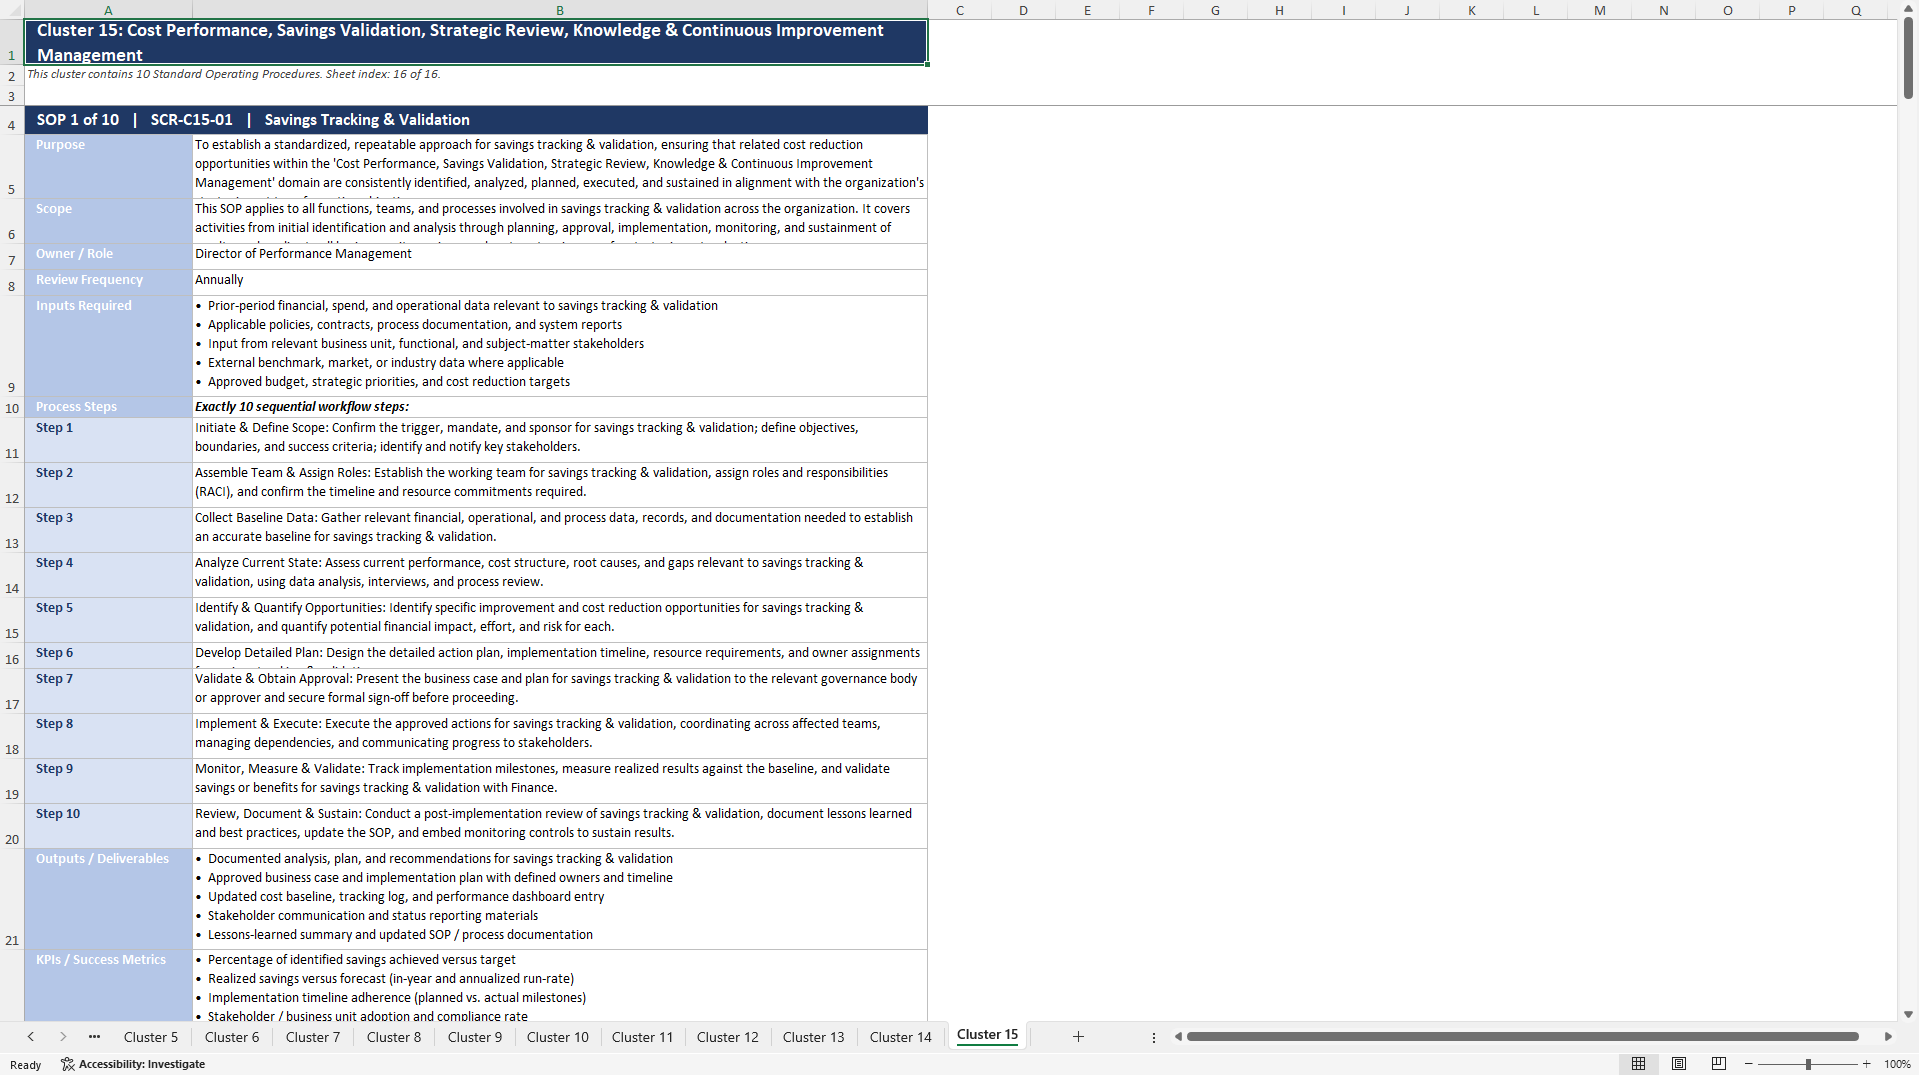Open the Cluster 10 sheet tab
This screenshot has width=1919, height=1075.
(558, 1037)
